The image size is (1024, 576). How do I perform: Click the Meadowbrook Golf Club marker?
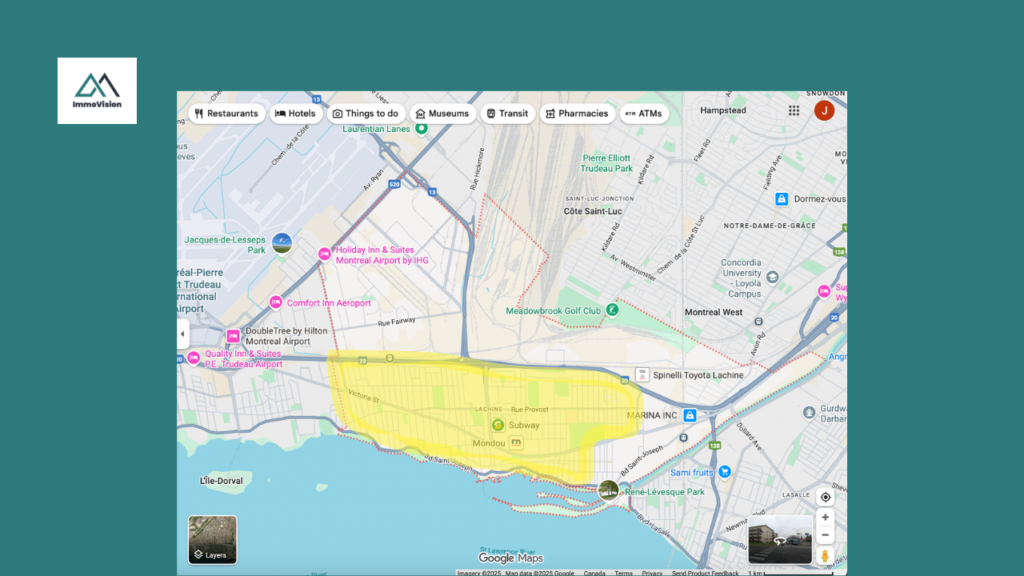612,311
